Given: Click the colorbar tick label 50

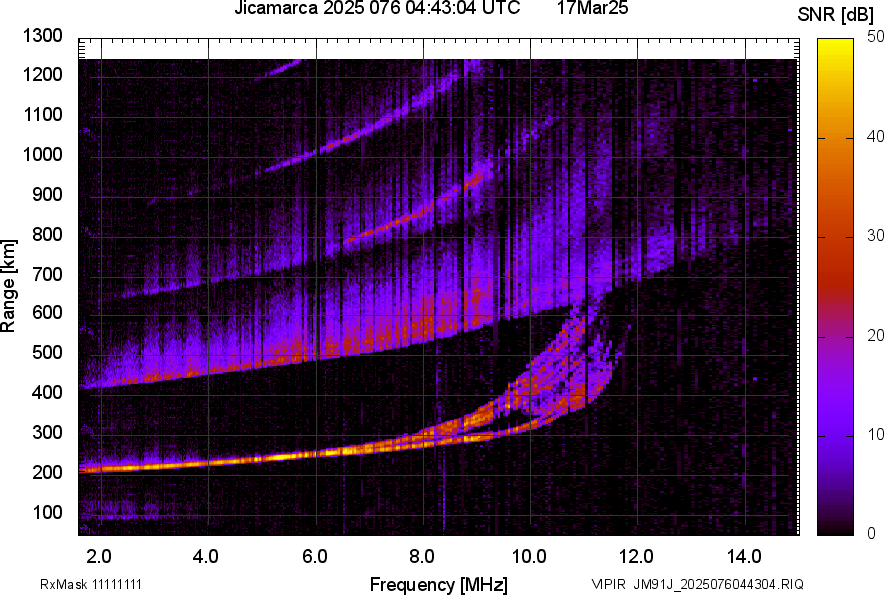Looking at the screenshot, I should click(875, 37).
